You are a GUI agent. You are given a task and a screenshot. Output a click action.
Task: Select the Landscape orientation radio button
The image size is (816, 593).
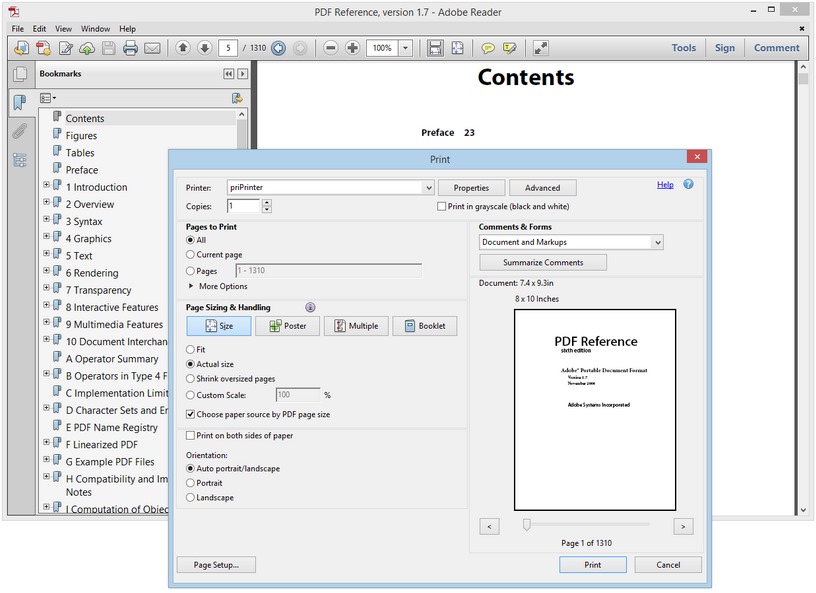tap(190, 497)
